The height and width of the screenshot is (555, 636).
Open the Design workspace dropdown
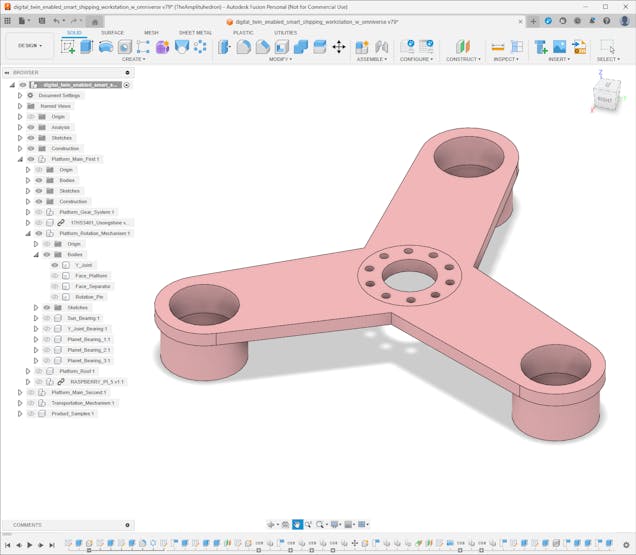pyautogui.click(x=28, y=45)
